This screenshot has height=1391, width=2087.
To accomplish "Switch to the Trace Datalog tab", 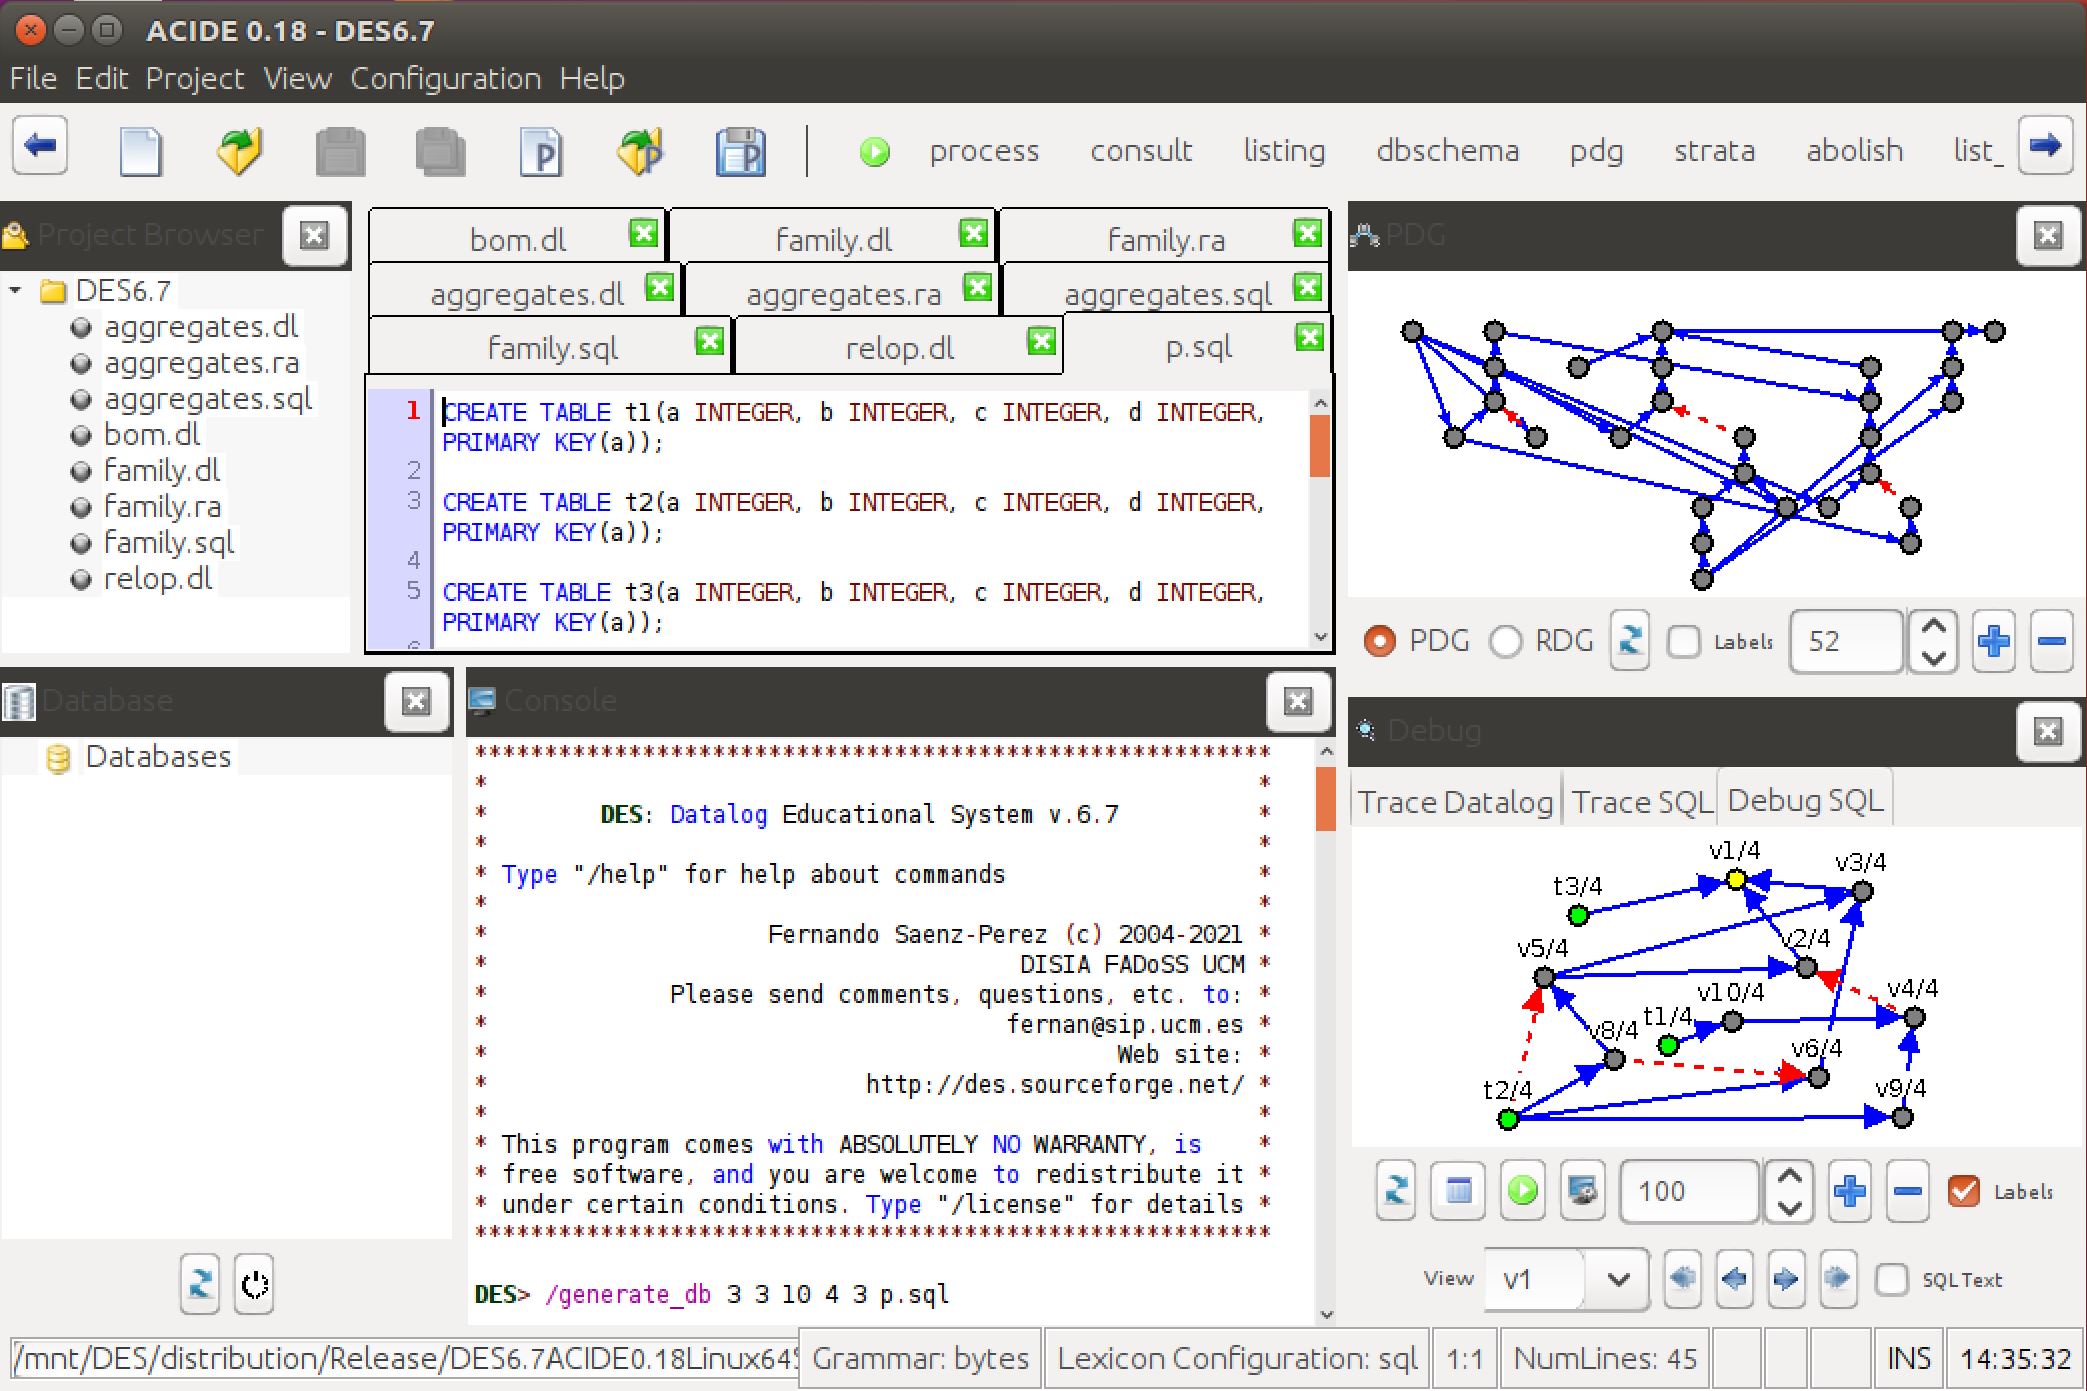I will pyautogui.click(x=1455, y=802).
